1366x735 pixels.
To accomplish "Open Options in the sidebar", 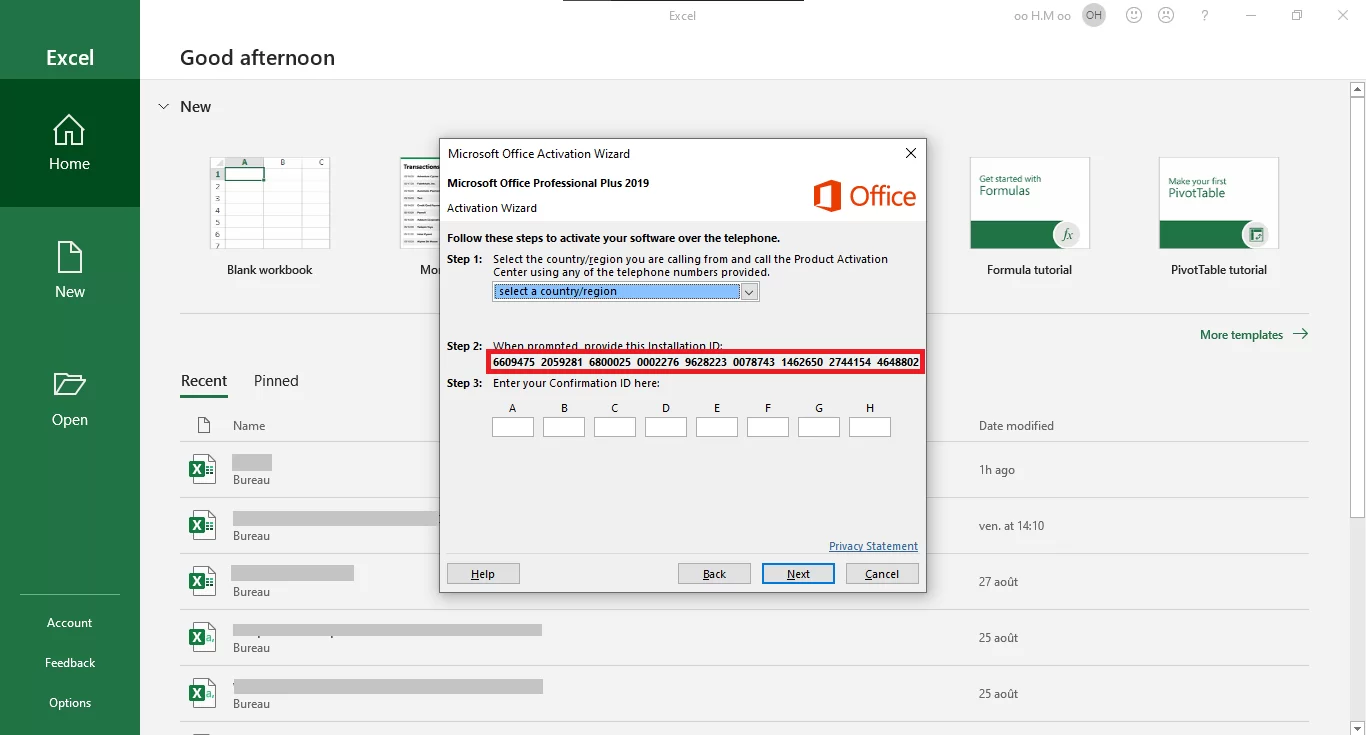I will (69, 703).
